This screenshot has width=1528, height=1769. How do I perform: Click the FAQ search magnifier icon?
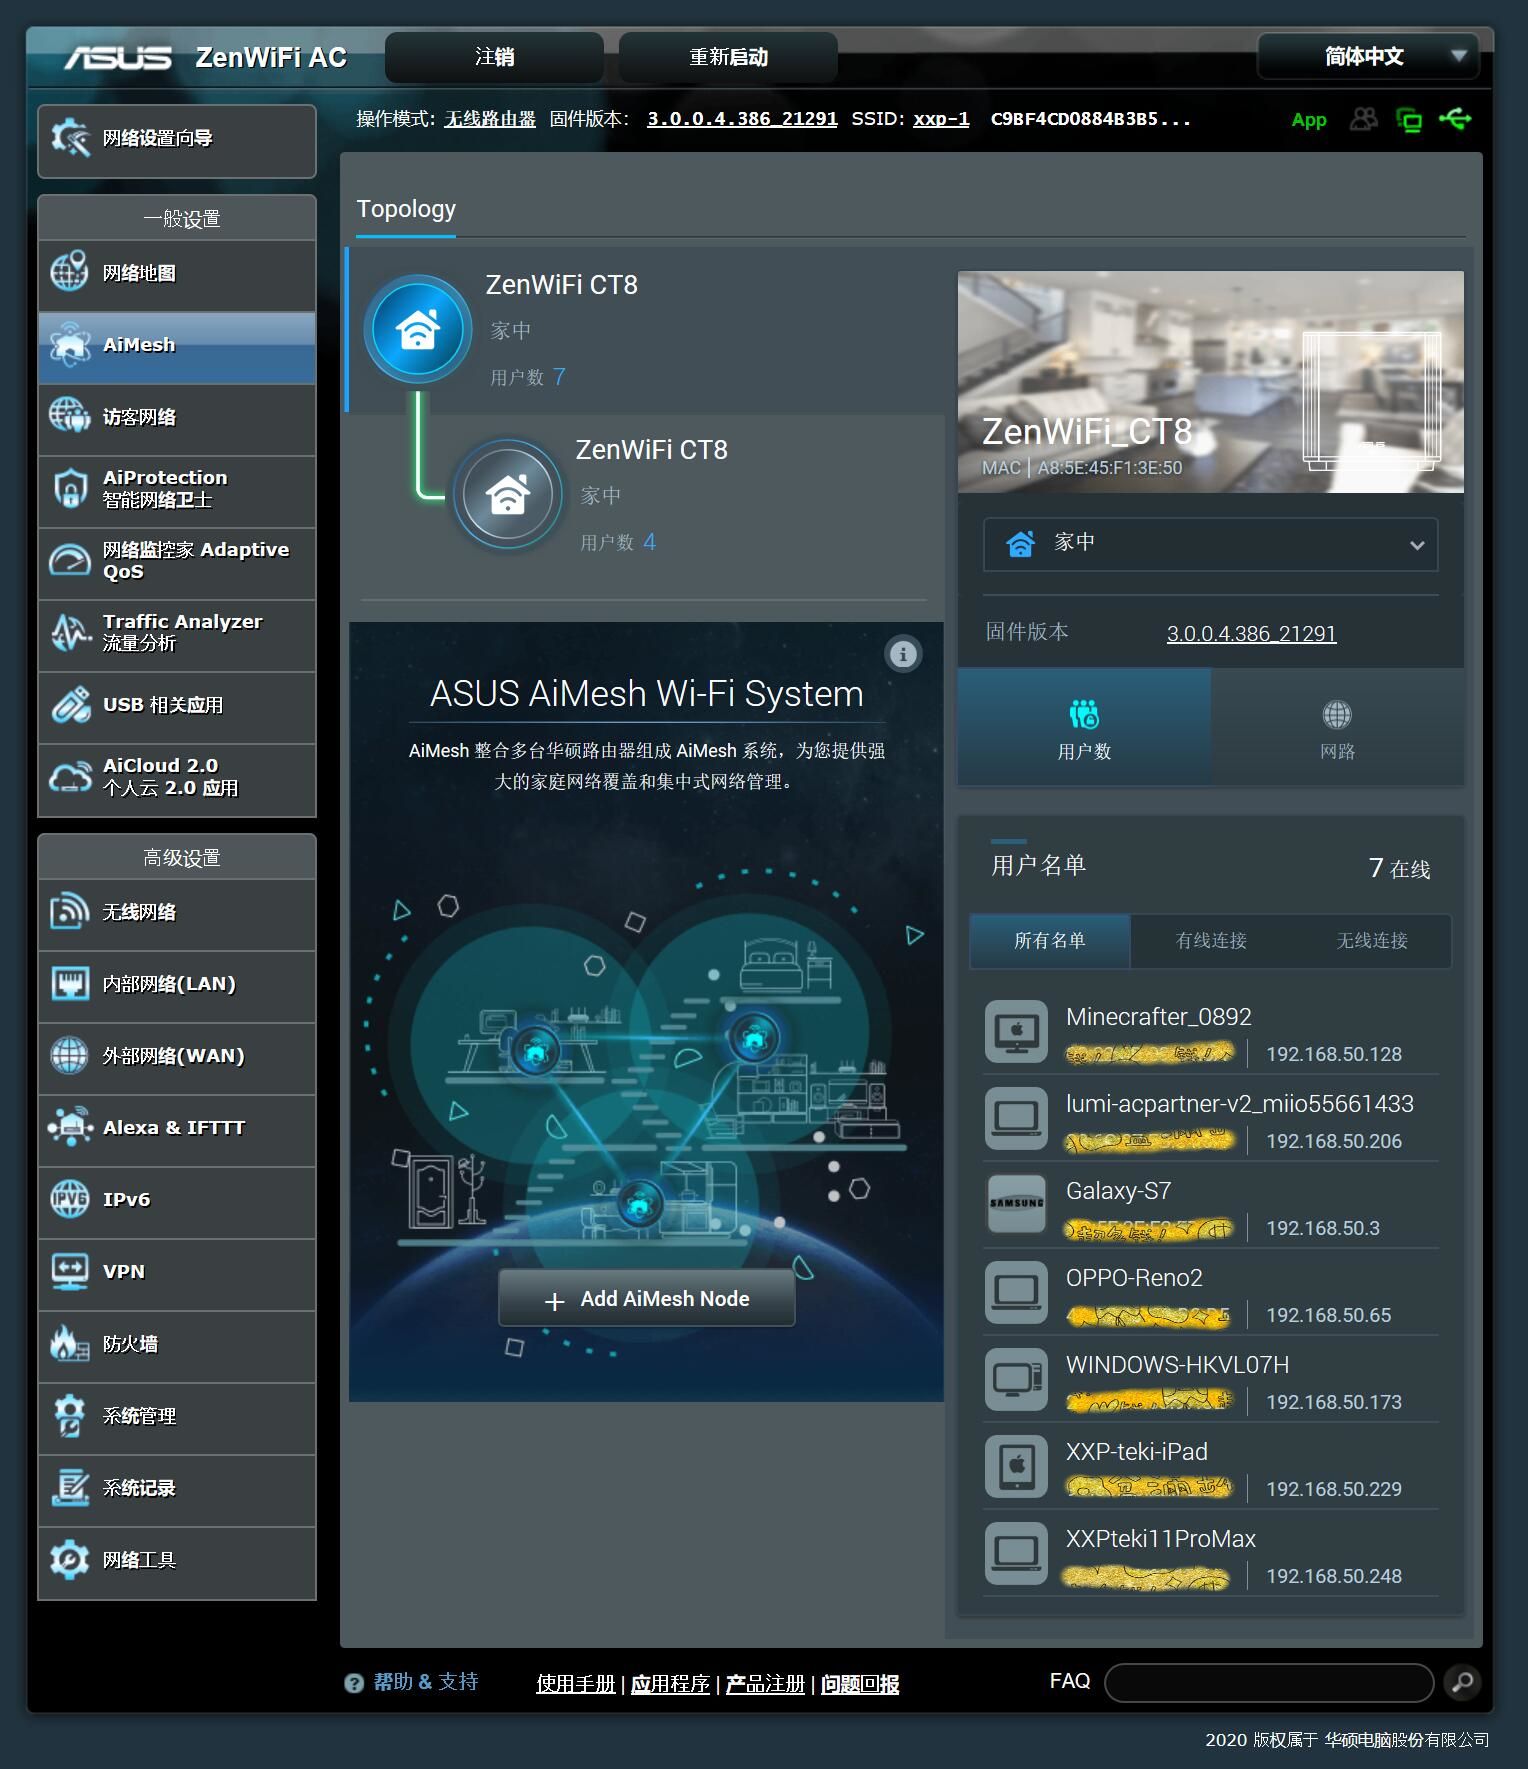[x=1462, y=1682]
